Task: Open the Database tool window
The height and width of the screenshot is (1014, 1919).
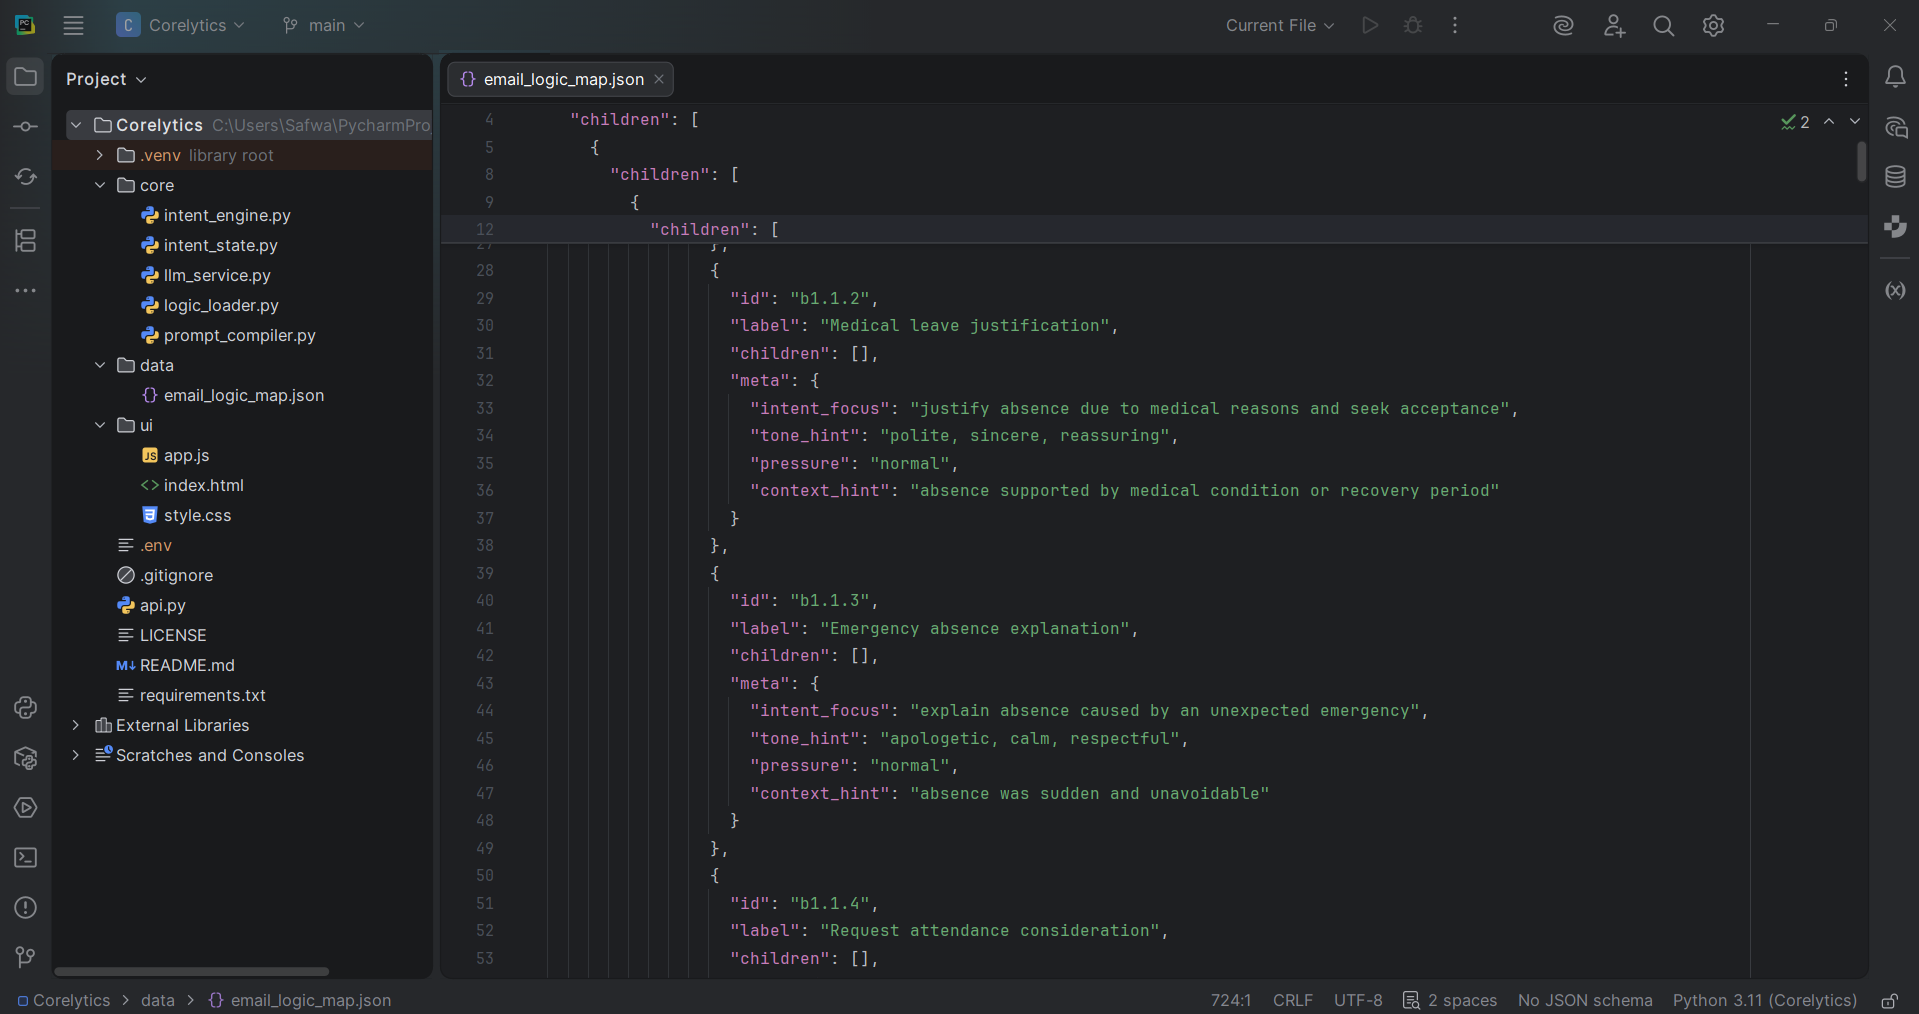Action: click(x=1895, y=177)
